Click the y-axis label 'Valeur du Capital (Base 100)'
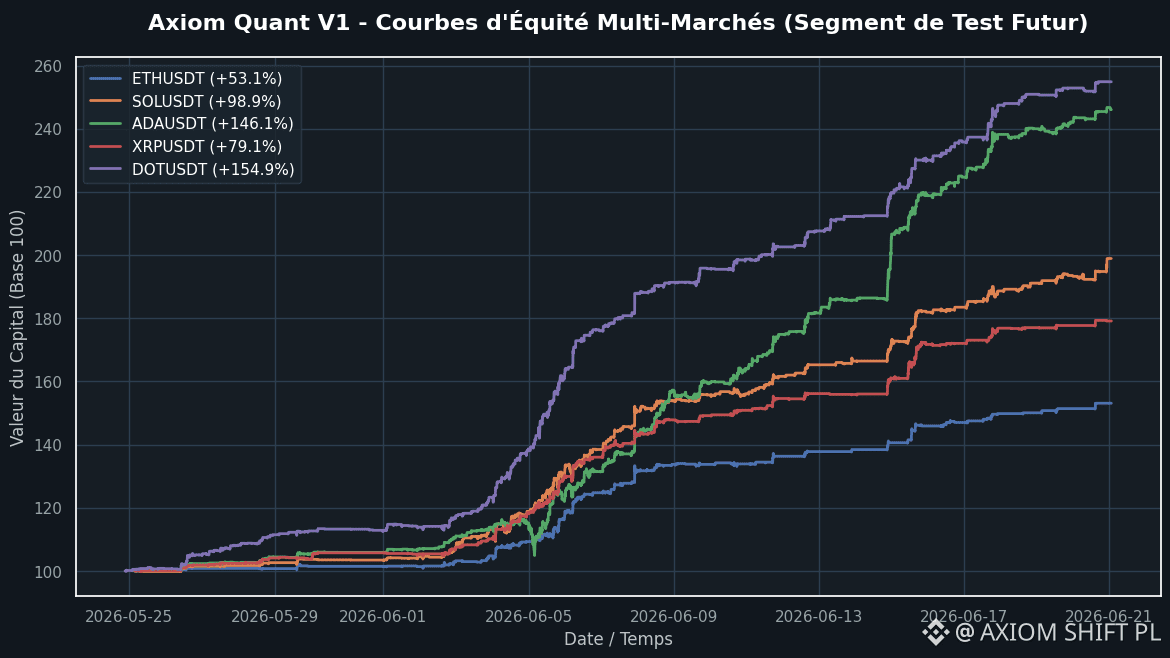This screenshot has width=1170, height=658. (16, 328)
